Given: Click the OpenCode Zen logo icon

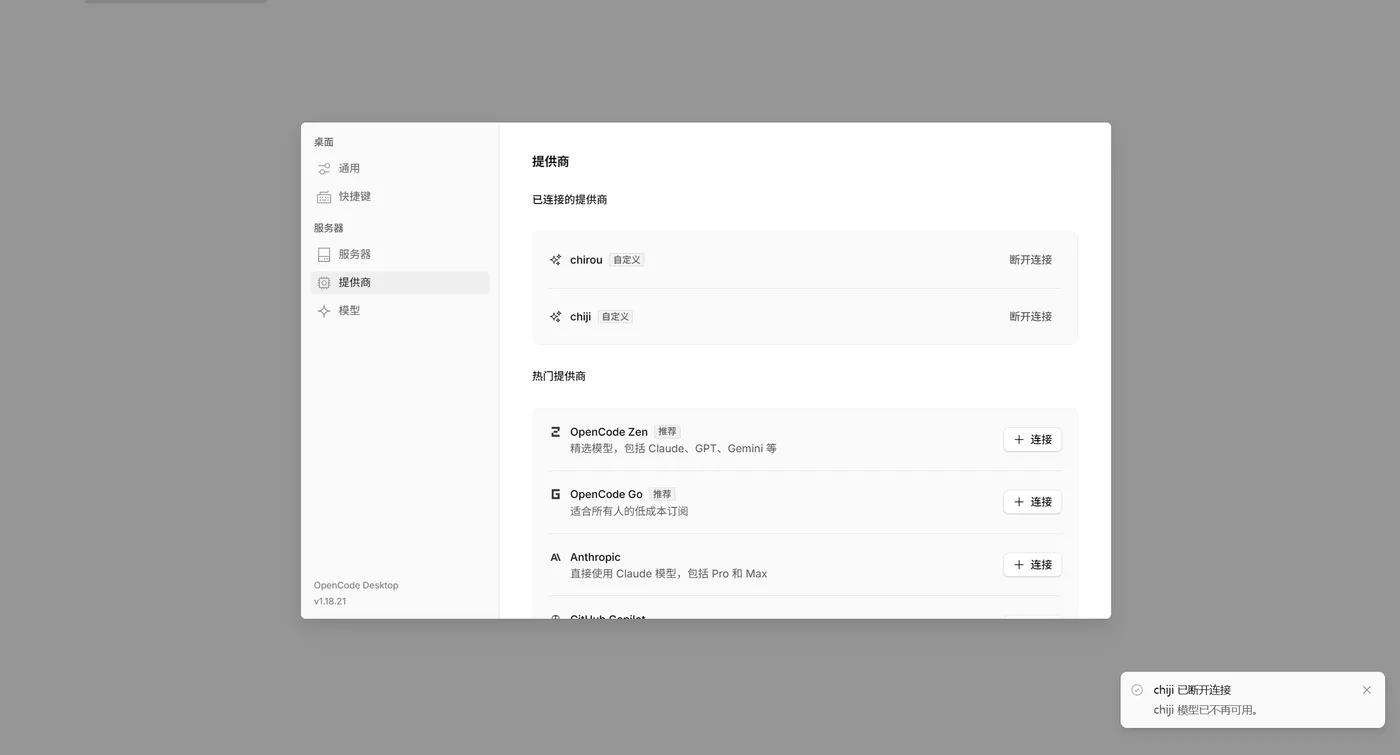Looking at the screenshot, I should [x=556, y=432].
